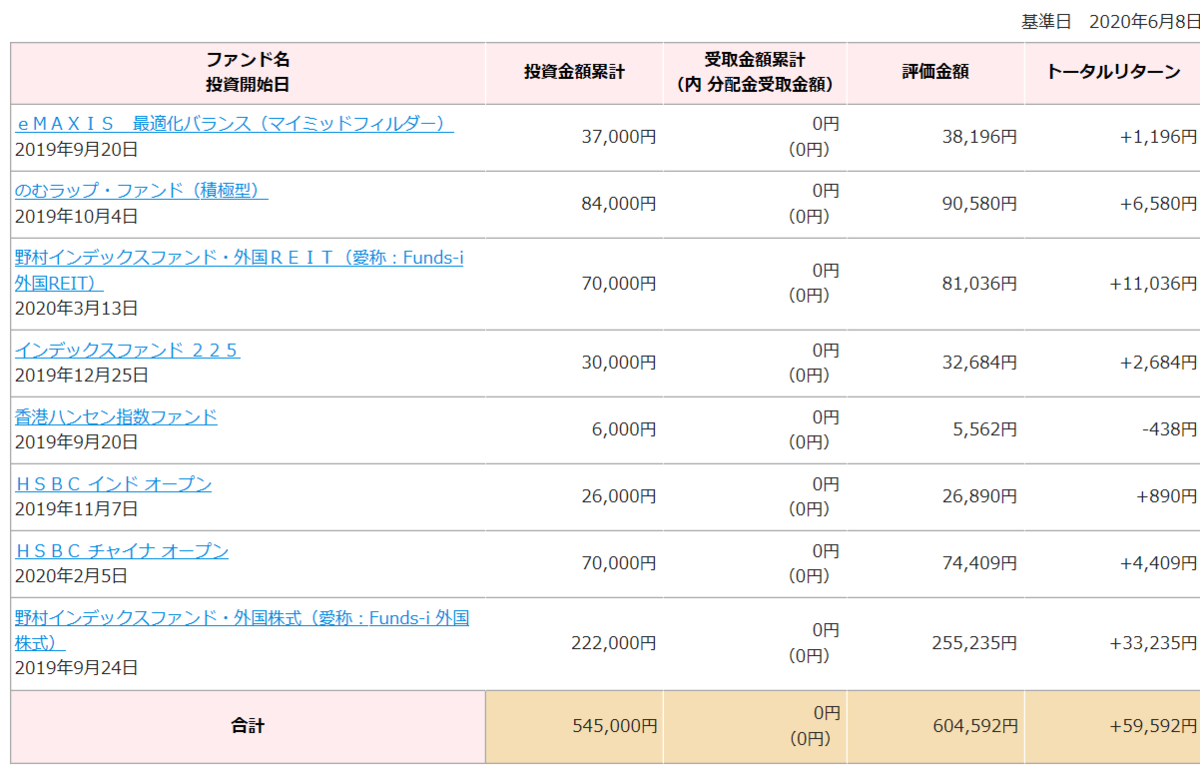The width and height of the screenshot is (1200, 780).
Task: Select the ＨＳＢＣ チャイナ オープン link
Action: click(122, 550)
